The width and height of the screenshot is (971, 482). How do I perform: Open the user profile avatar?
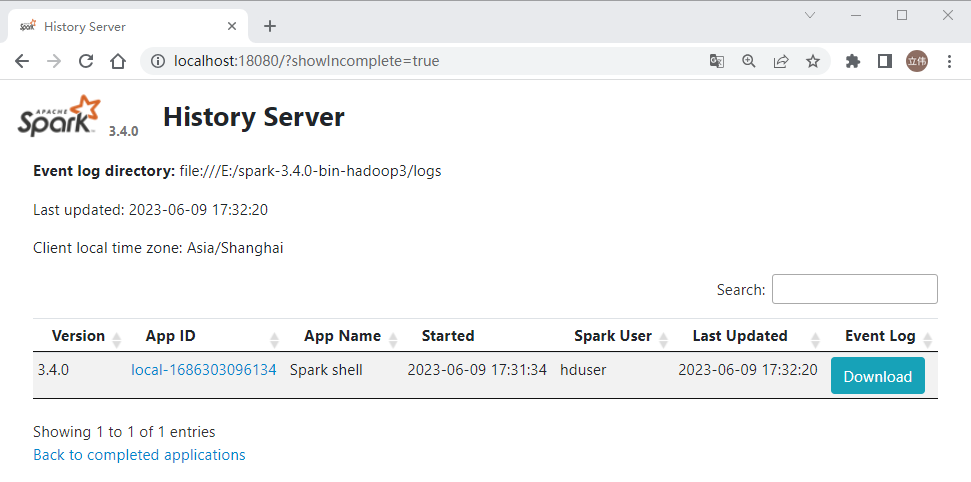click(917, 61)
